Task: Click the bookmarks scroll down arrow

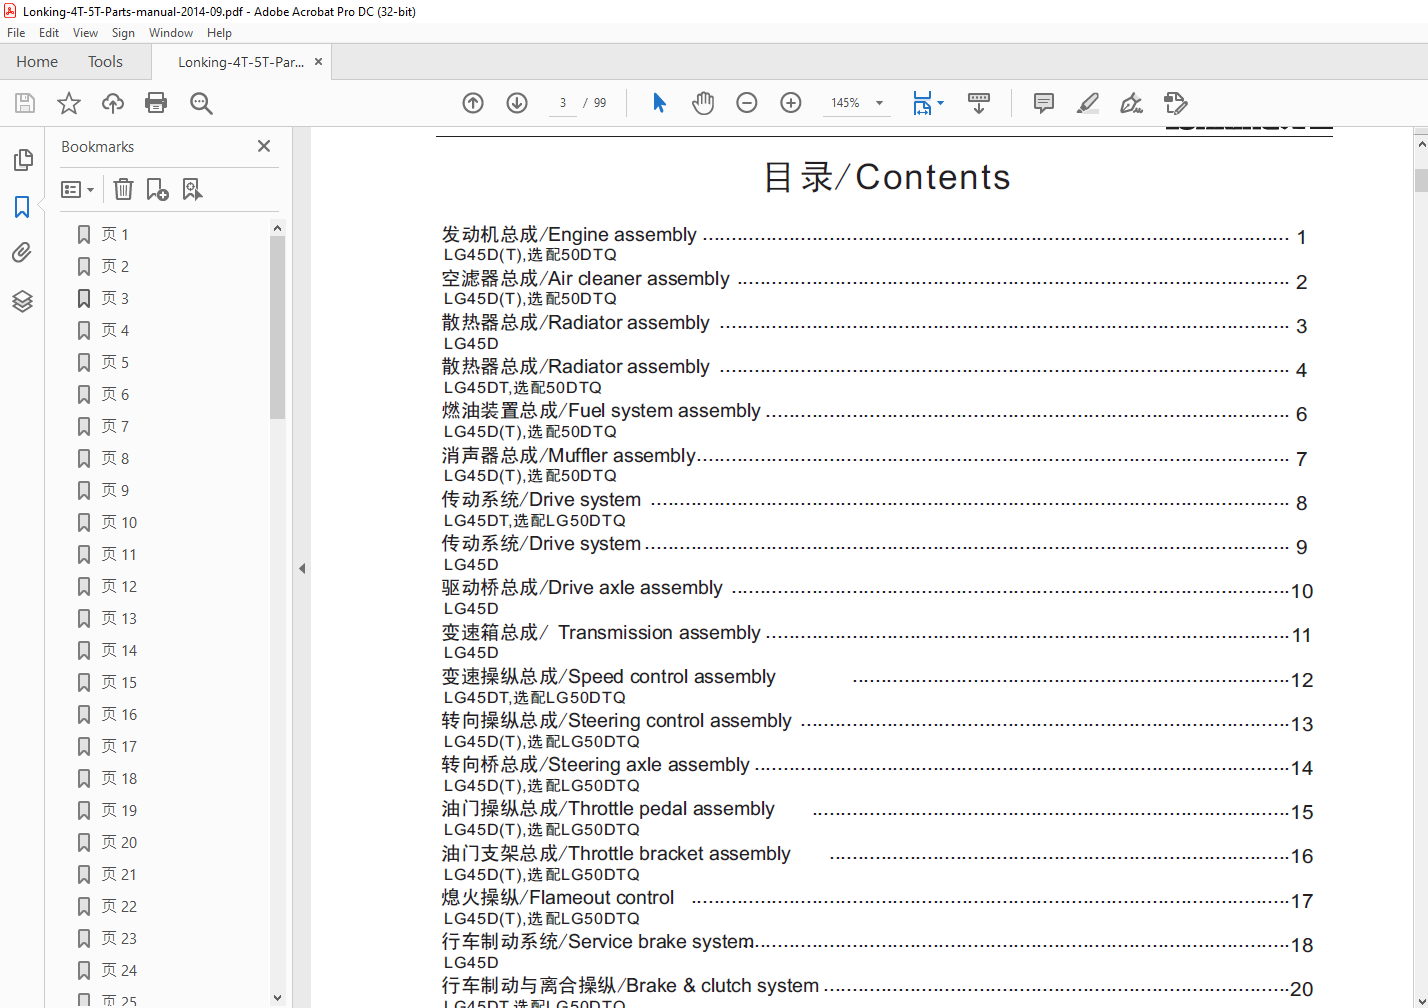Action: tap(277, 998)
